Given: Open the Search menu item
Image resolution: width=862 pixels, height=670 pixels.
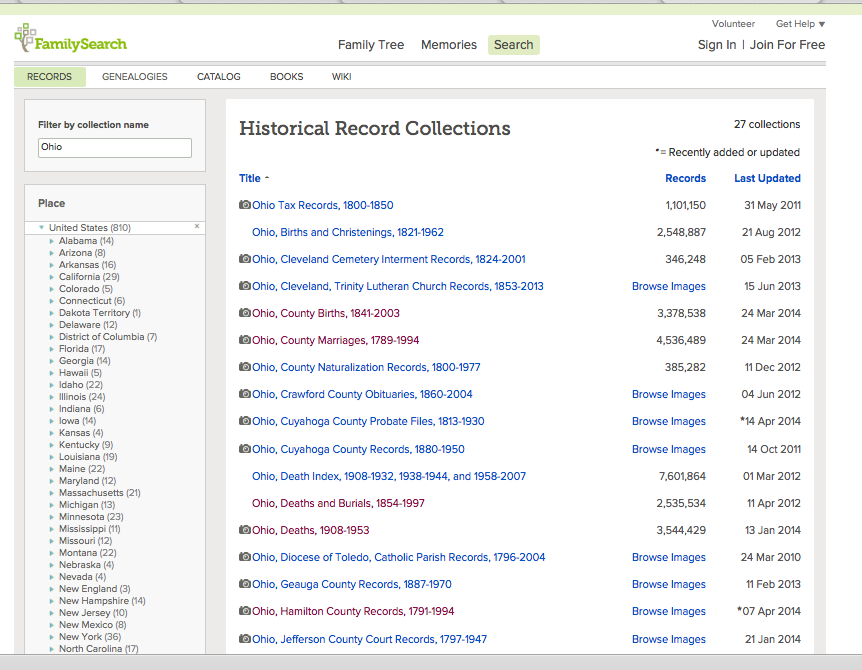Looking at the screenshot, I should point(513,45).
